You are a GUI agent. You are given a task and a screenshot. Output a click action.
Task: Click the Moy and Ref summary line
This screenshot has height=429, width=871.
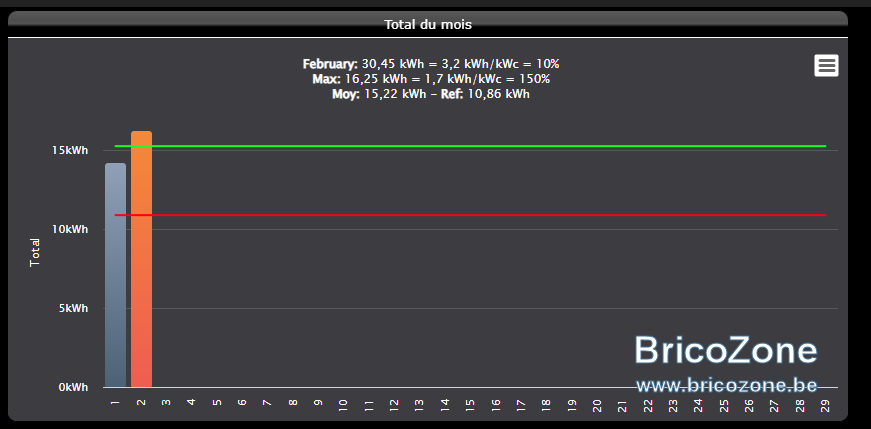click(x=431, y=94)
